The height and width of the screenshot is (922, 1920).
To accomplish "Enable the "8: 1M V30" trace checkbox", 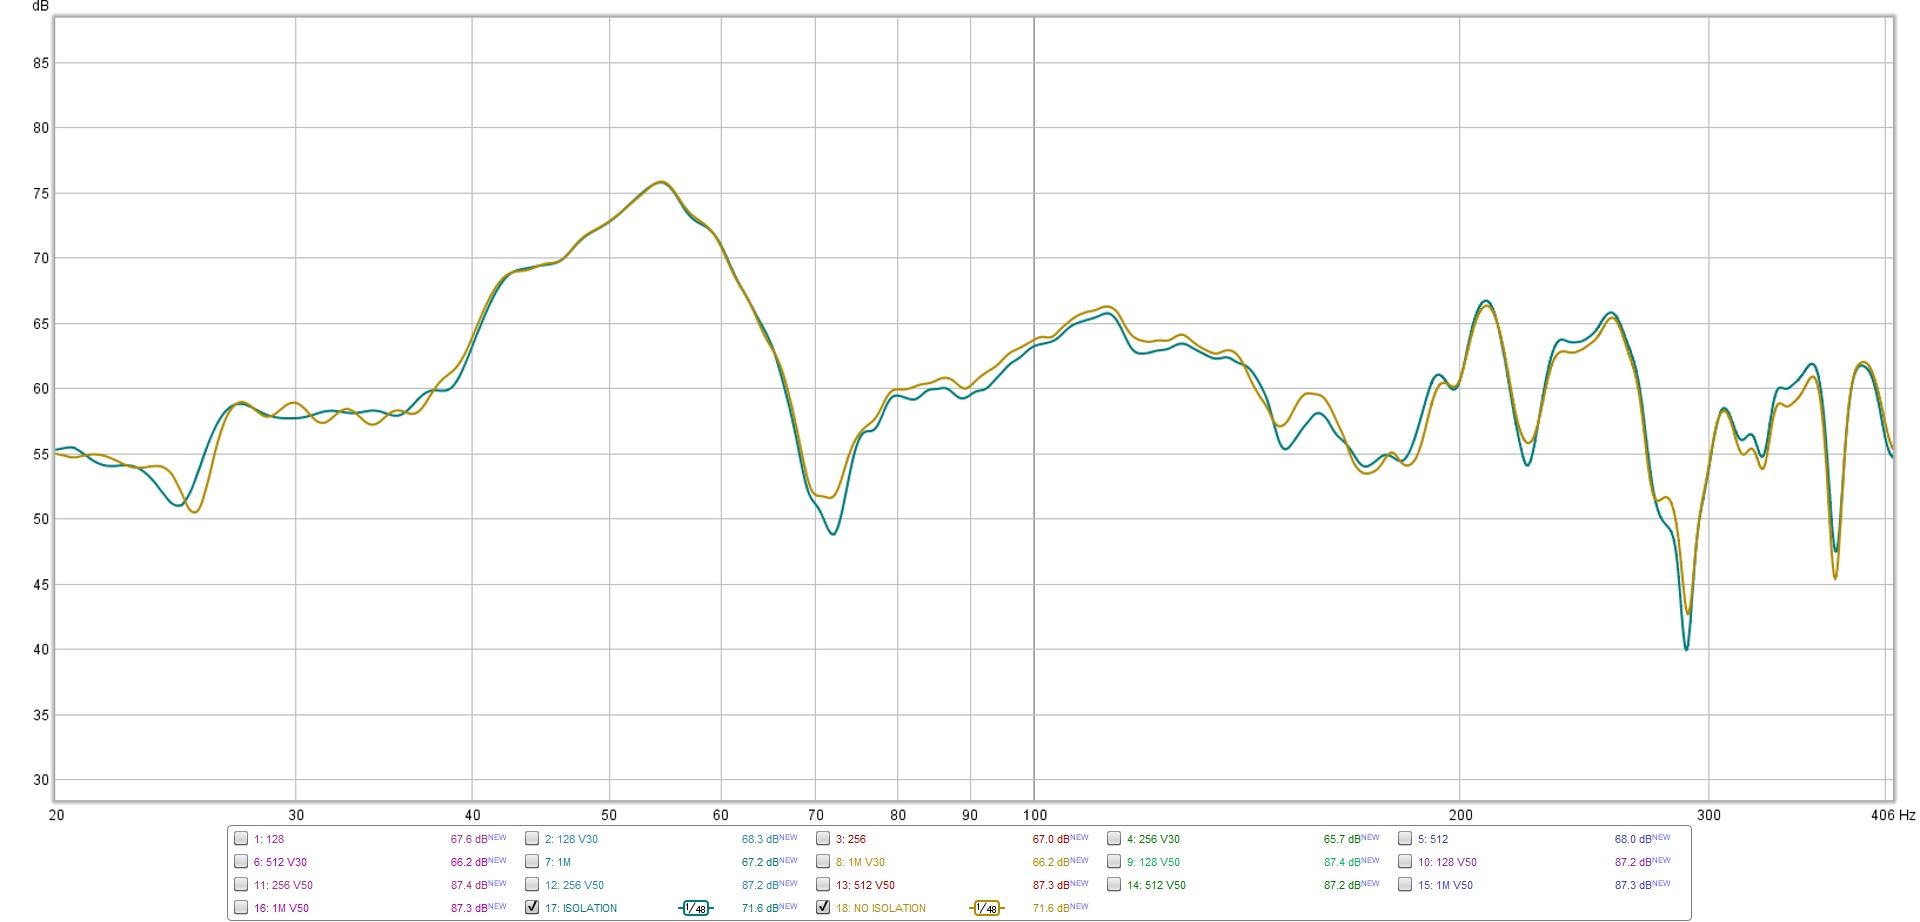I will [x=823, y=861].
